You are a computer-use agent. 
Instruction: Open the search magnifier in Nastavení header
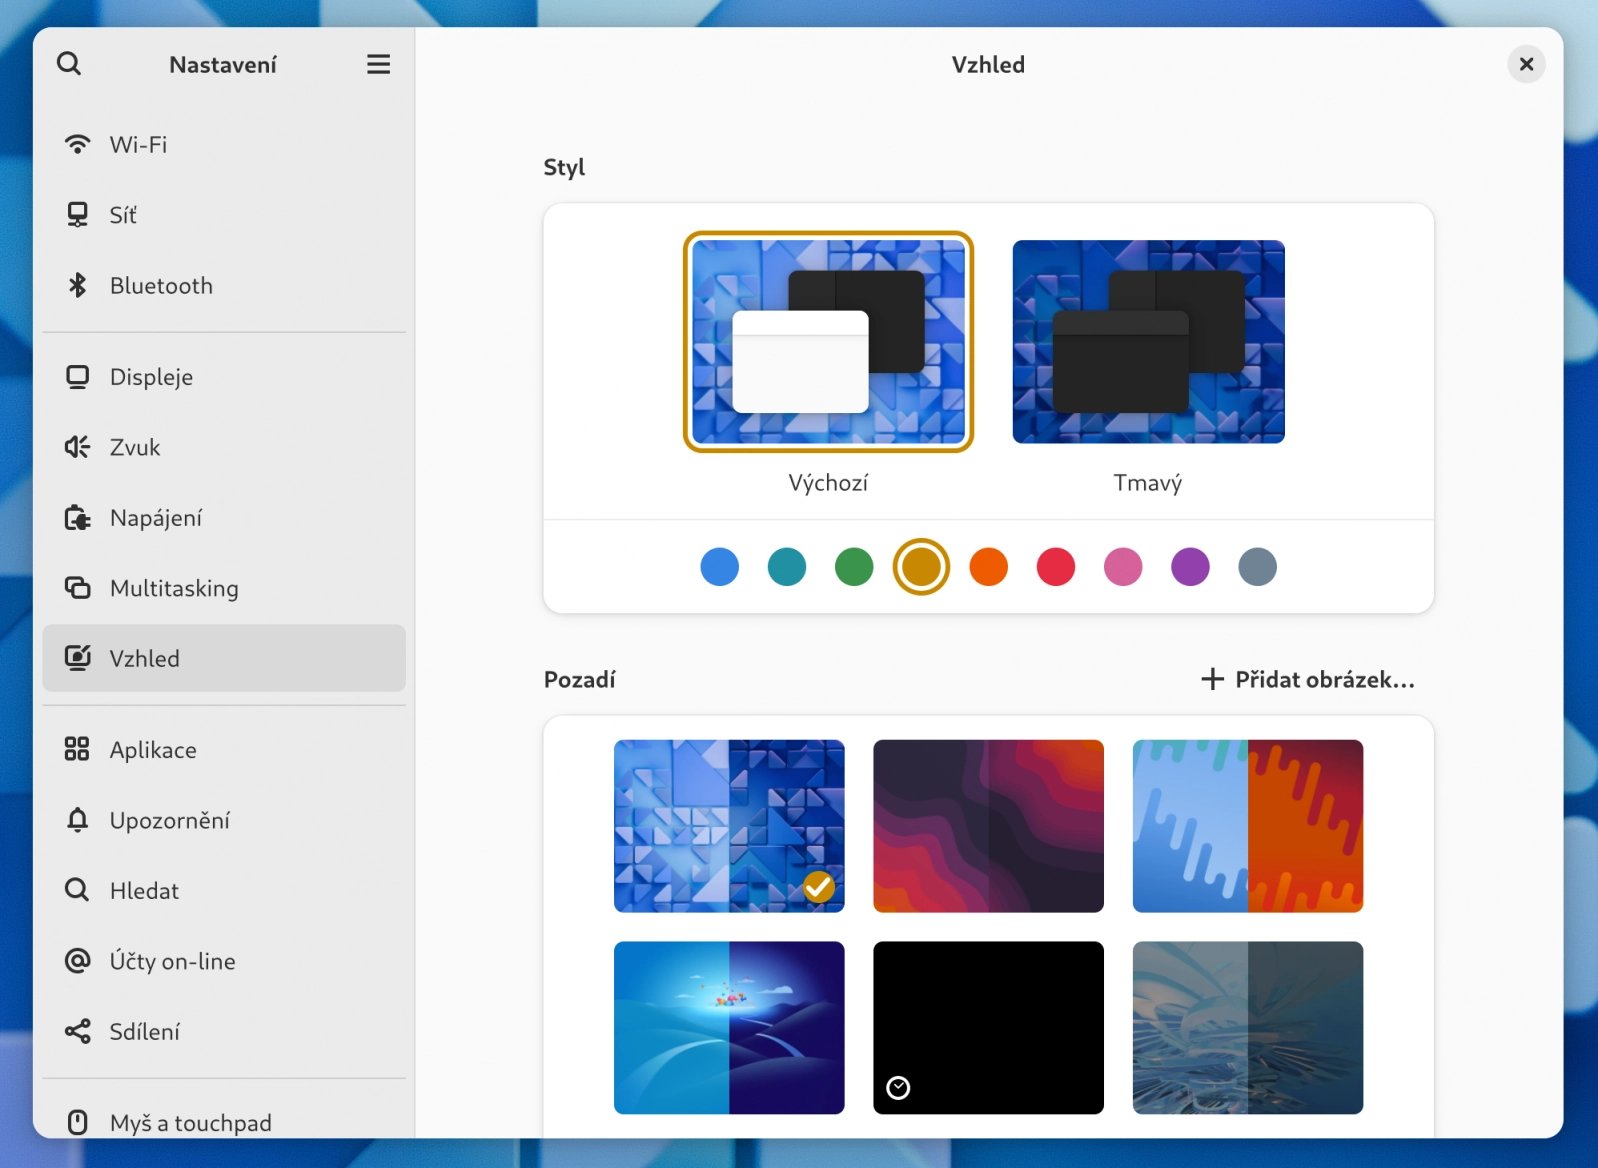point(69,64)
